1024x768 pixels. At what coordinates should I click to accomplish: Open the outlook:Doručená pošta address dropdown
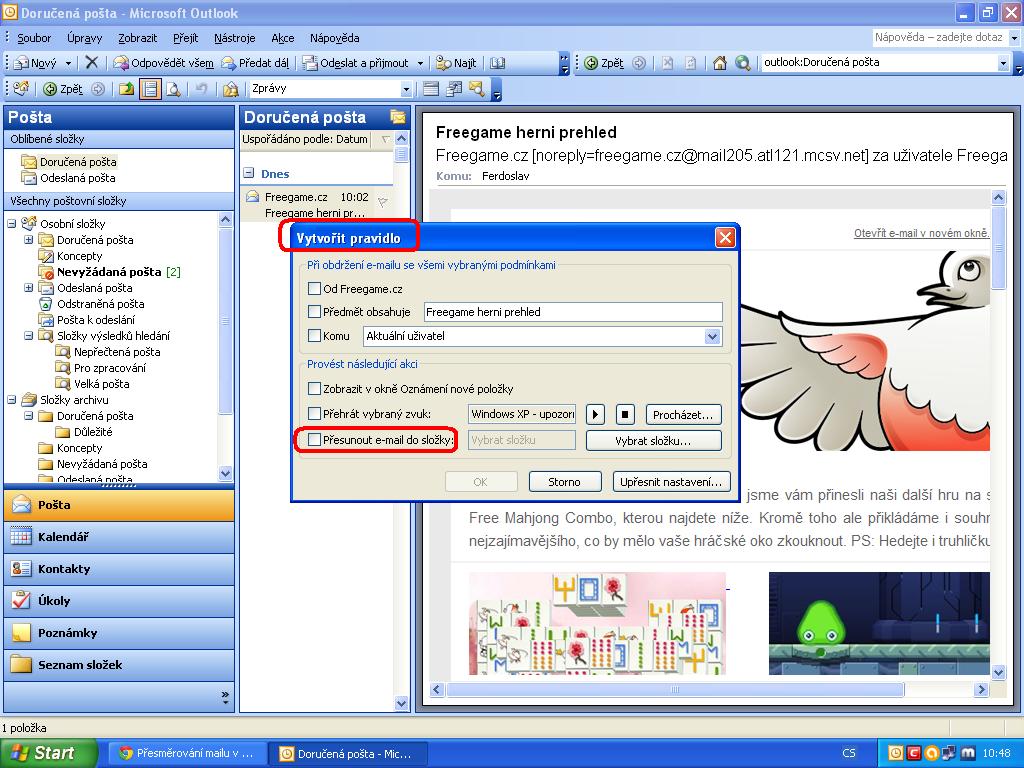click(1003, 63)
